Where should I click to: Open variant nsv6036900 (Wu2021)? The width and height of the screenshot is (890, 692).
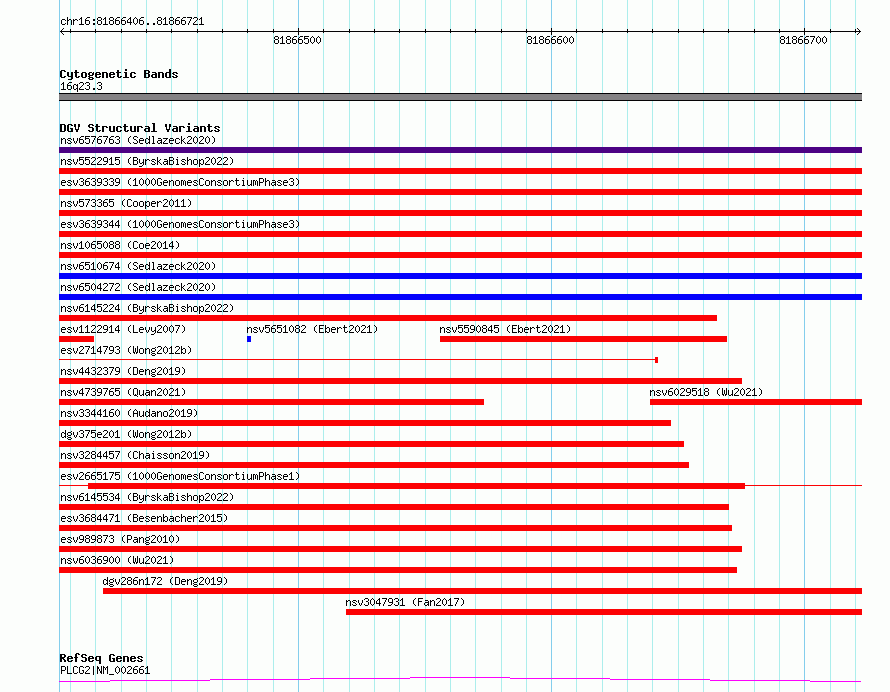click(x=117, y=560)
